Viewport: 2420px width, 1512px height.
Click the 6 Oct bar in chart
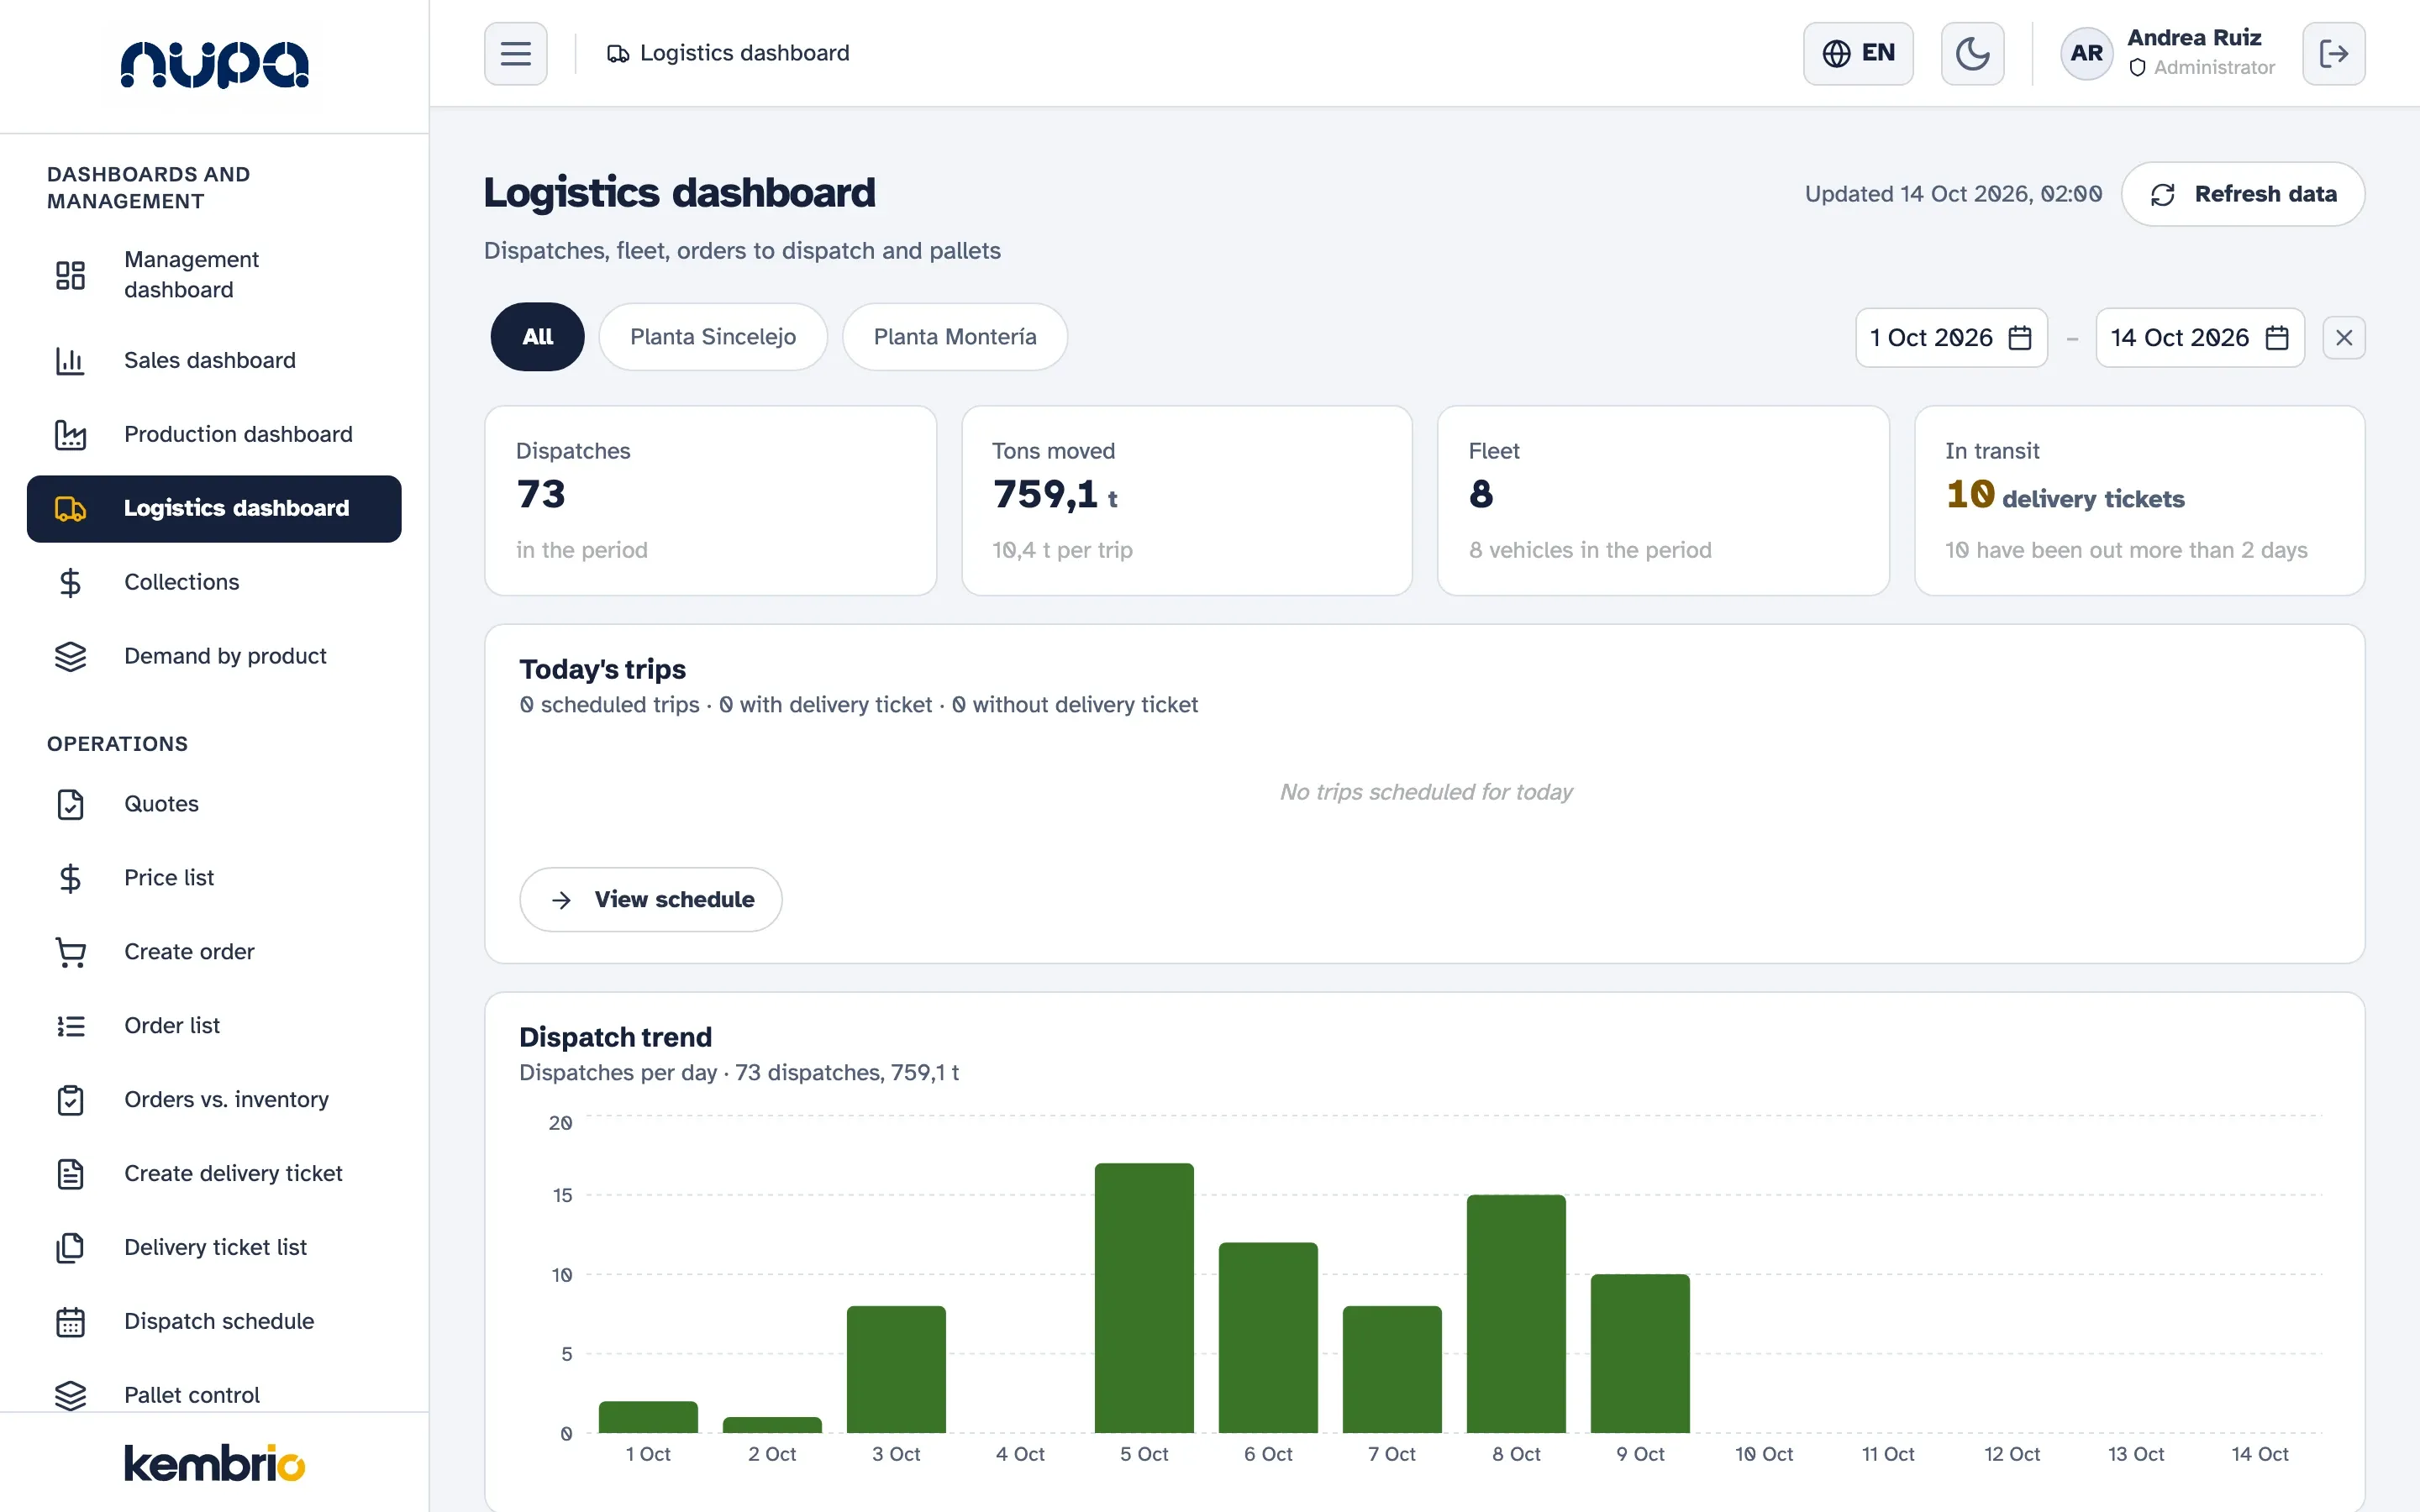1268,1338
